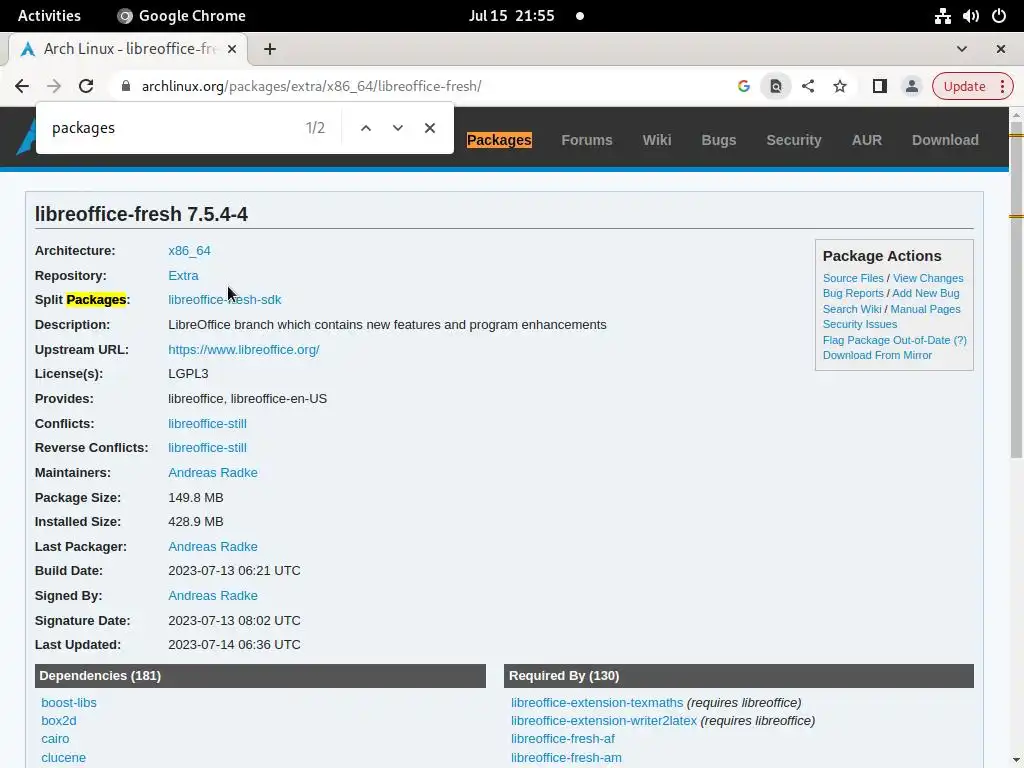This screenshot has width=1024, height=768.
Task: Open the Extra repository link
Action: 184,276
